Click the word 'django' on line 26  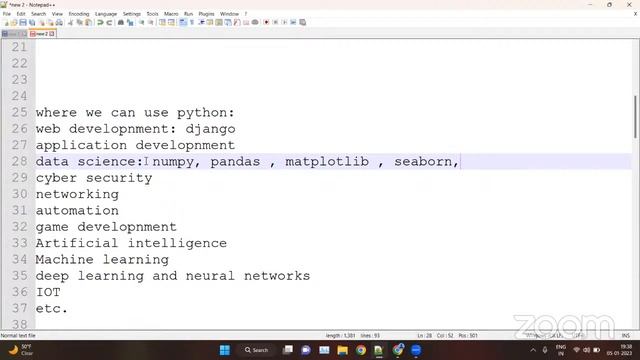coord(211,129)
